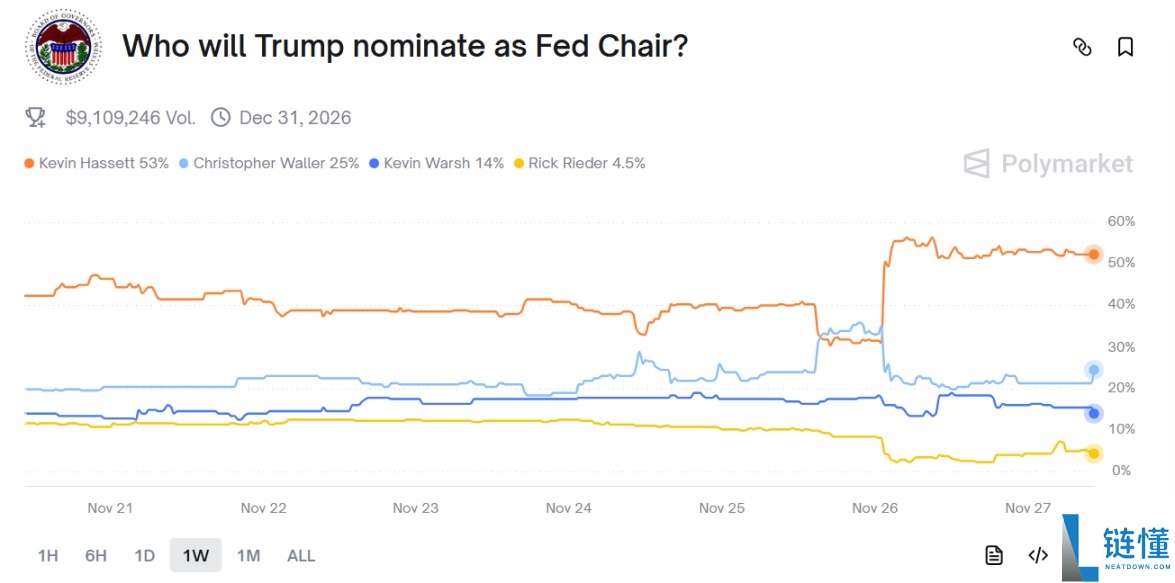
Task: Choose the 1W time range
Action: (195, 556)
